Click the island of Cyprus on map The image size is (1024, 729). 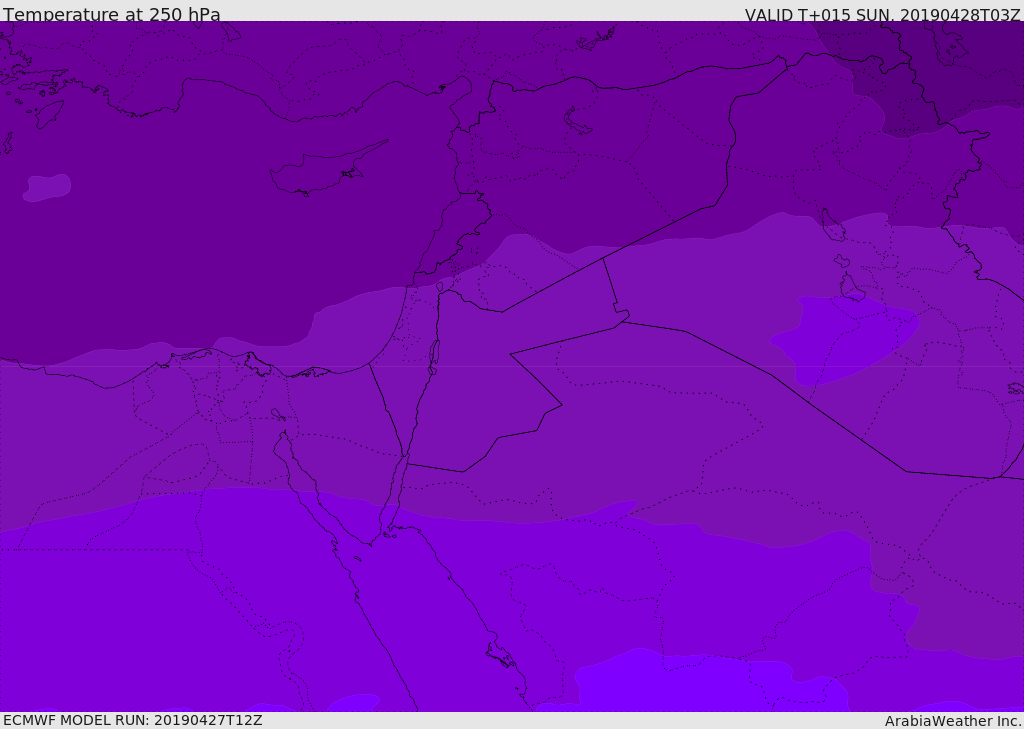[328, 167]
